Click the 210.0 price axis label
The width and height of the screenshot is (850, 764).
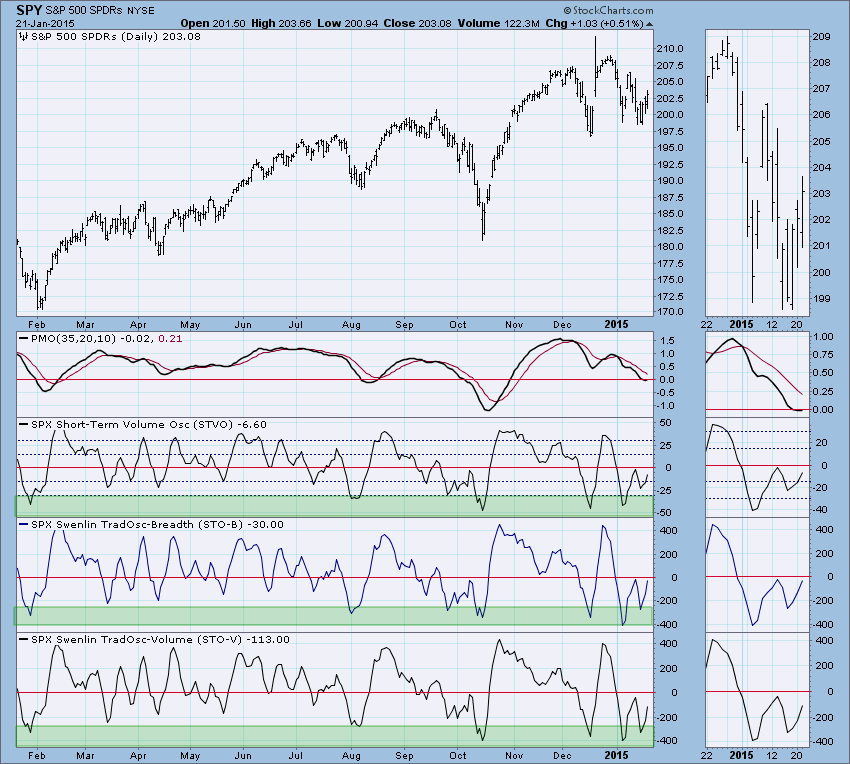(672, 49)
